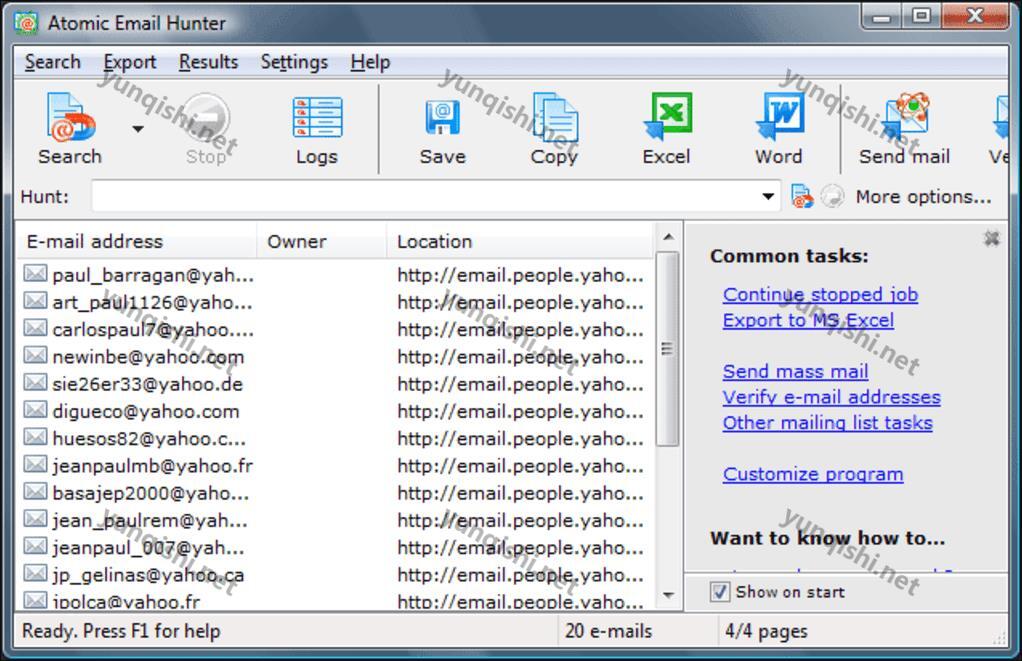Click envelope icon beside newinbe@yahoo.com
This screenshot has width=1022, height=661.
click(35, 355)
